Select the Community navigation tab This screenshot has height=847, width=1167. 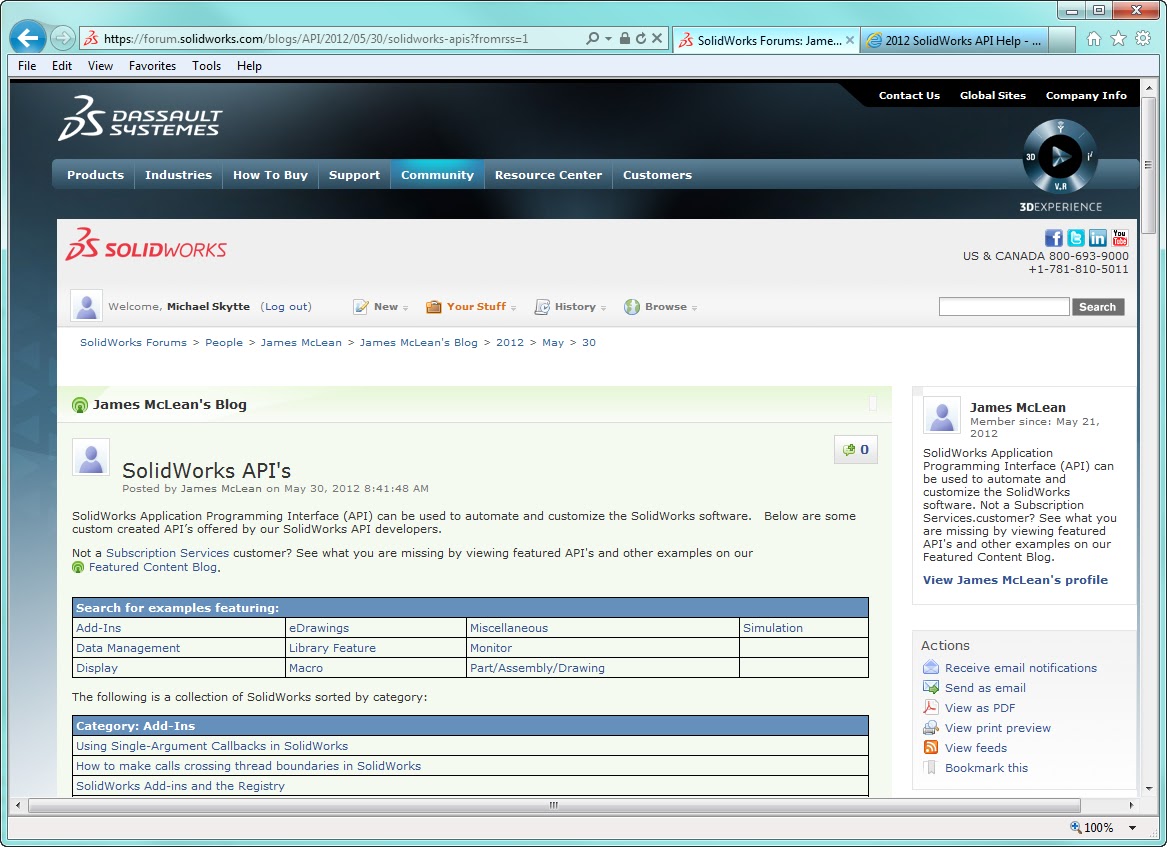click(x=438, y=175)
